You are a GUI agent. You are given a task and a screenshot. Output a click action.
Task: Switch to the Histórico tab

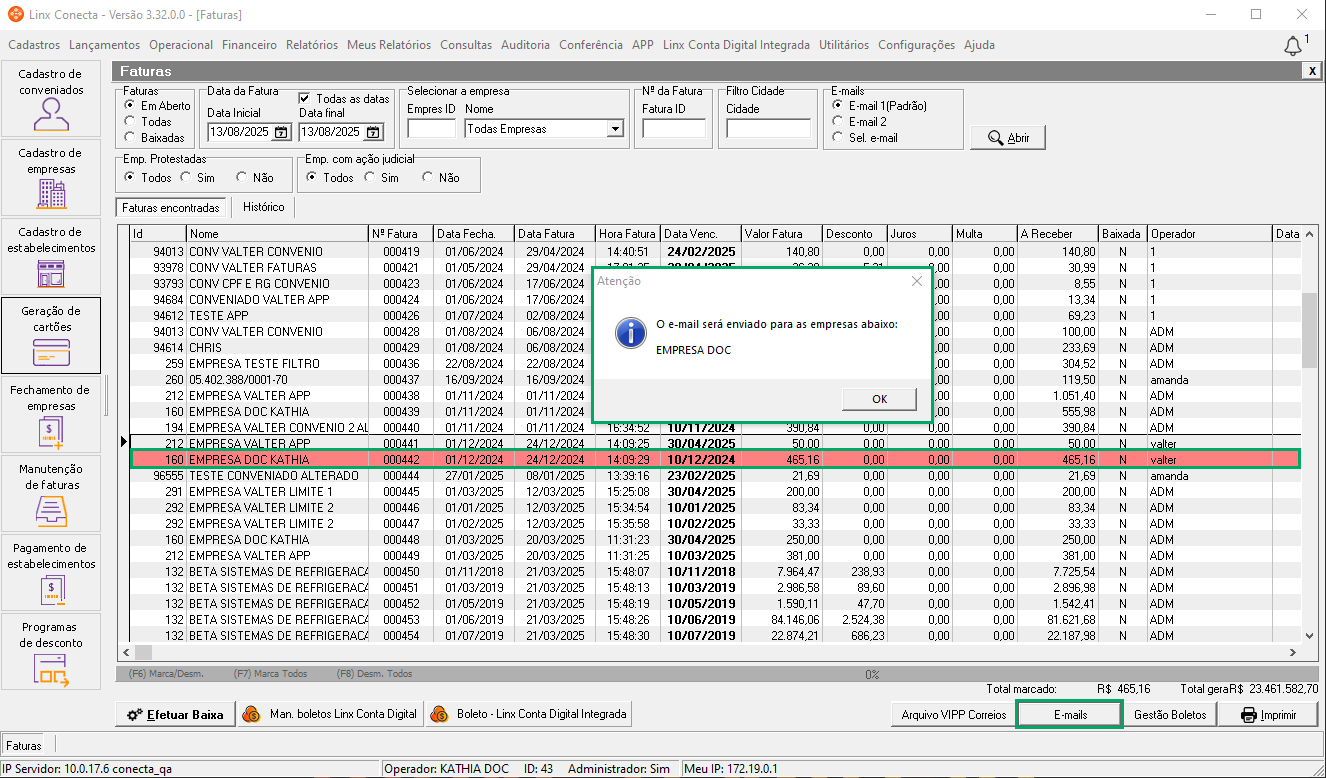263,207
